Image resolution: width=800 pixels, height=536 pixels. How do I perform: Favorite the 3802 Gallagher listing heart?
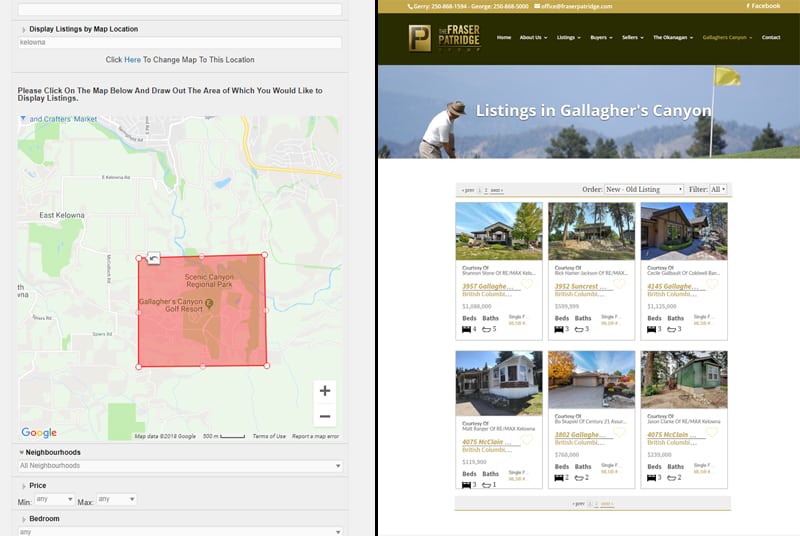coord(619,433)
